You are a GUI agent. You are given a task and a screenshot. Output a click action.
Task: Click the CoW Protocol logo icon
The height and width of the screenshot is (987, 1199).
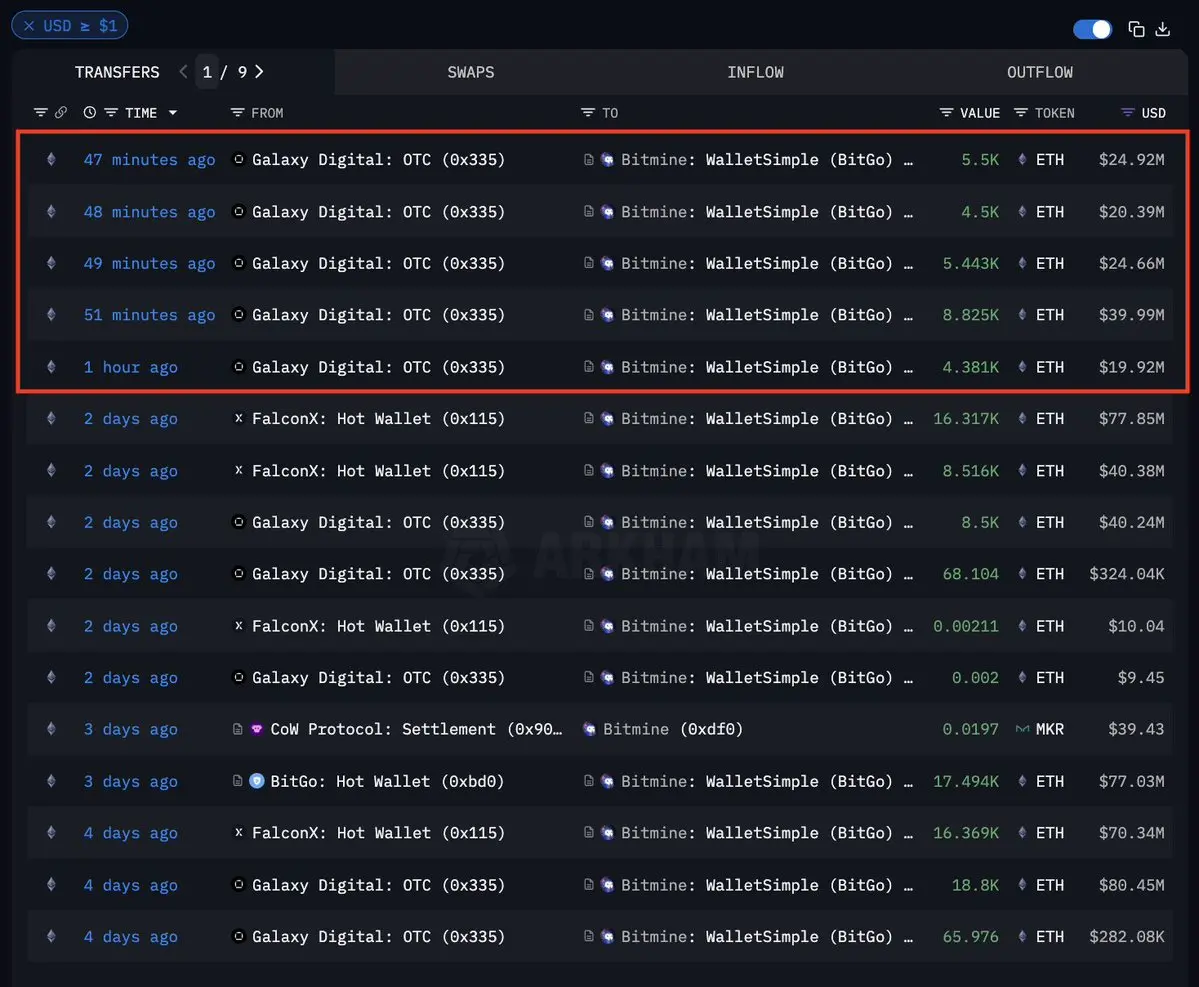pyautogui.click(x=257, y=729)
